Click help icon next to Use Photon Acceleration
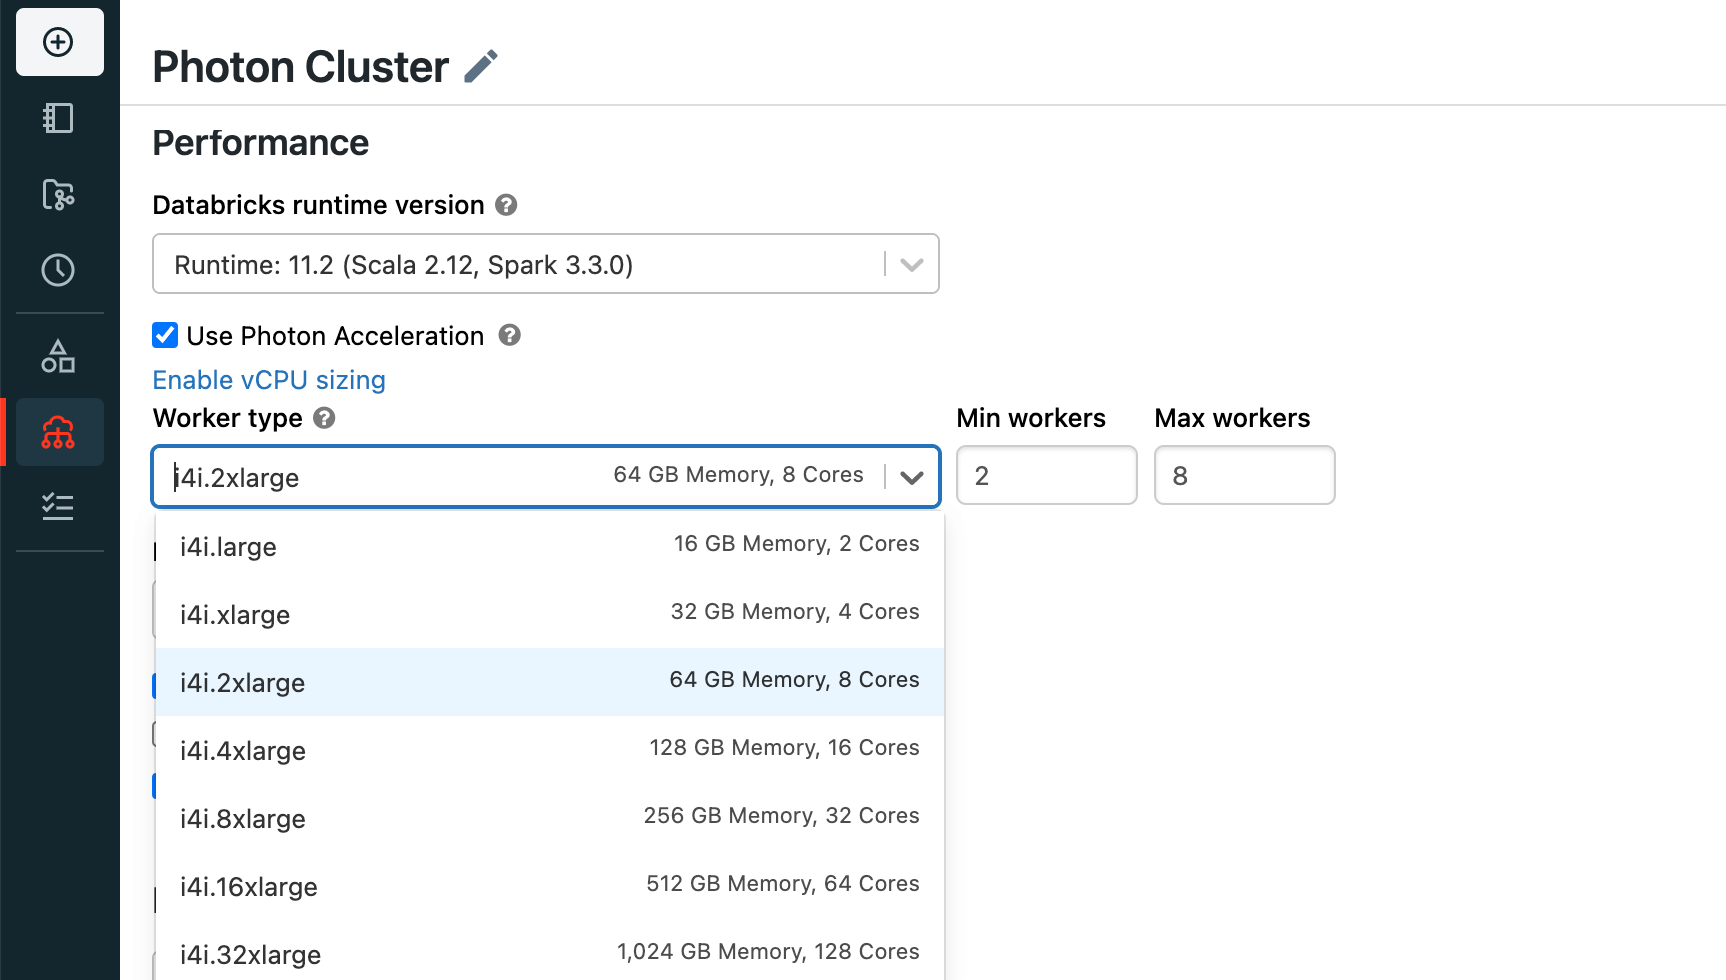 pyautogui.click(x=510, y=335)
